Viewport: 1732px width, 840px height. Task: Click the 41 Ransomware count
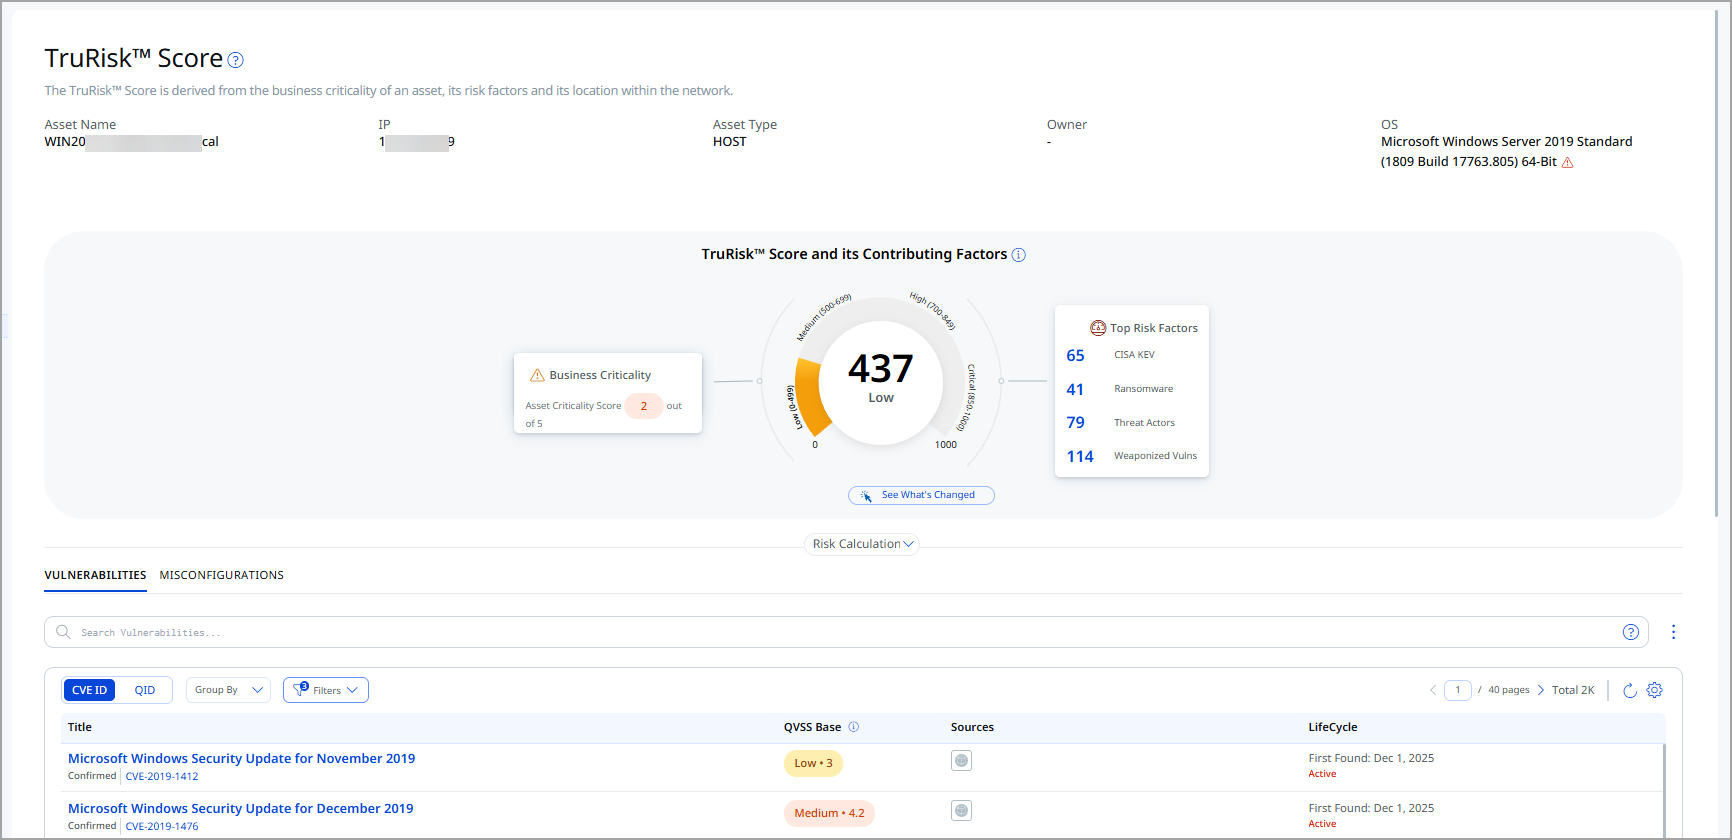tap(1075, 390)
